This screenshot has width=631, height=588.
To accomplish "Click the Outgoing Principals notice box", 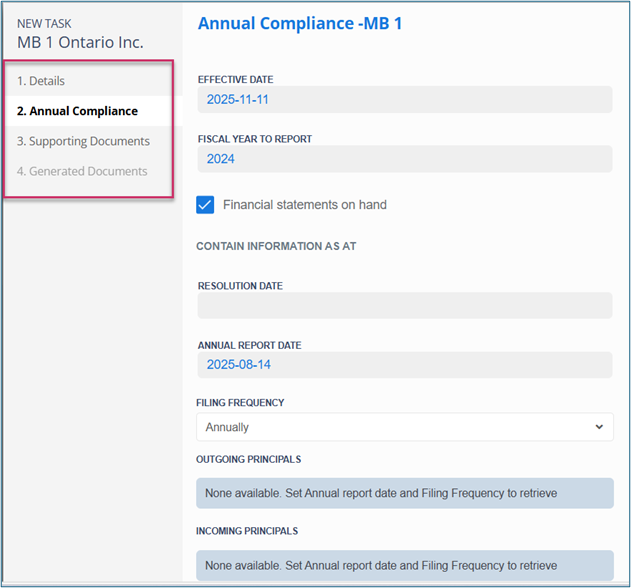I will pos(405,493).
